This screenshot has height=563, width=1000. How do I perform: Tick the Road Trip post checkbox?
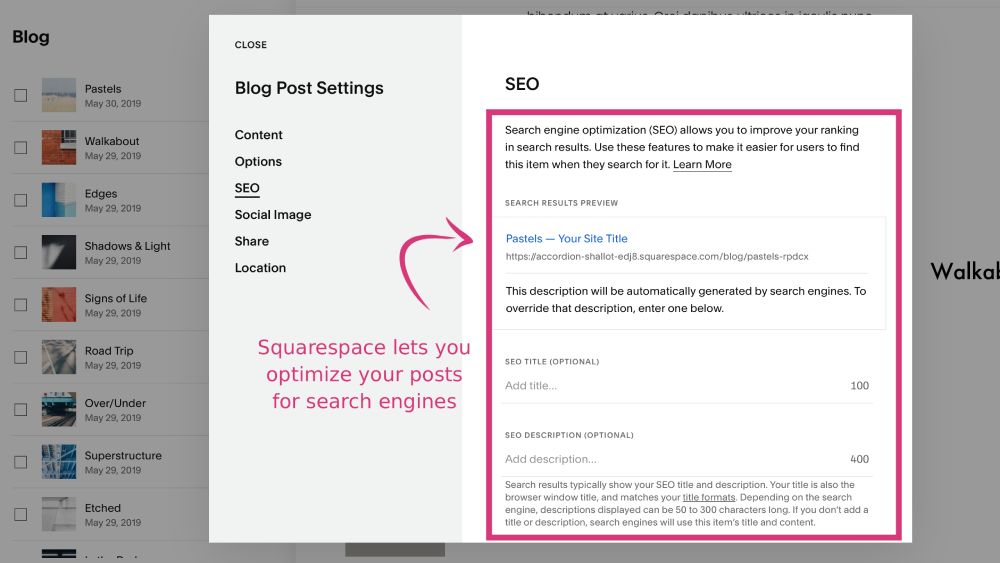(20, 357)
